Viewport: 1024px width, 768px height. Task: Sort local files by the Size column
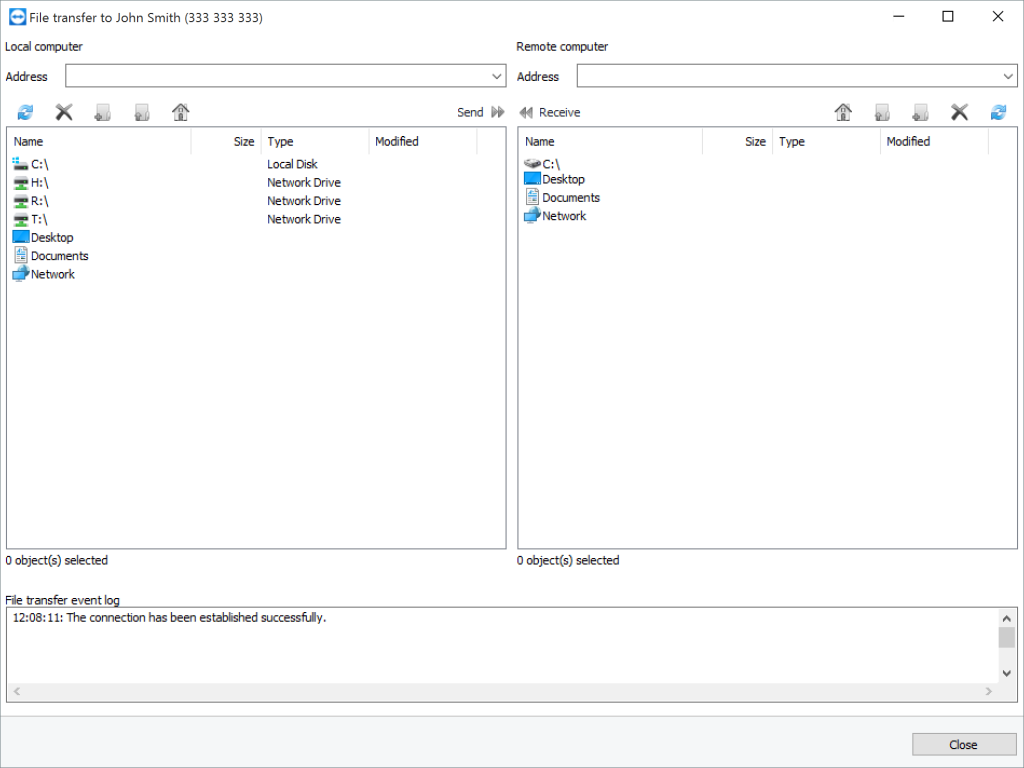point(243,141)
